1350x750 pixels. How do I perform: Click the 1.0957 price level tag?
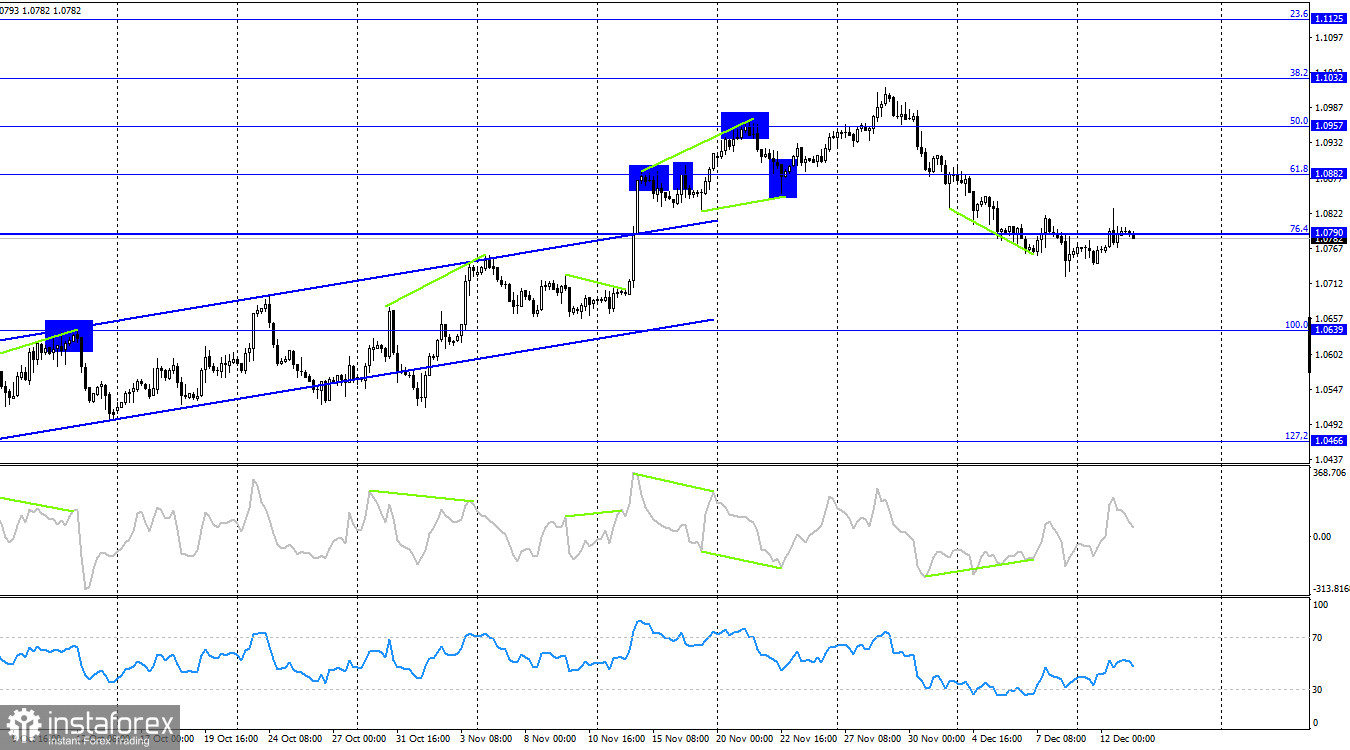coord(1328,126)
